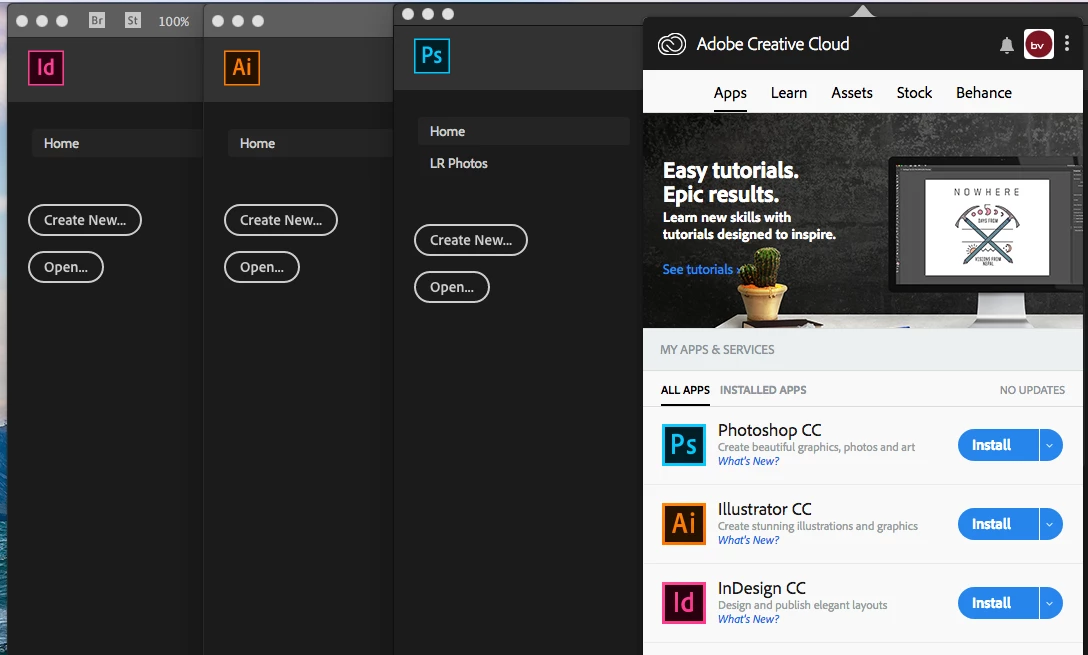Screen dimensions: 1088x655
Task: Select the INSTALLED APPS filter tab
Action: pos(763,390)
